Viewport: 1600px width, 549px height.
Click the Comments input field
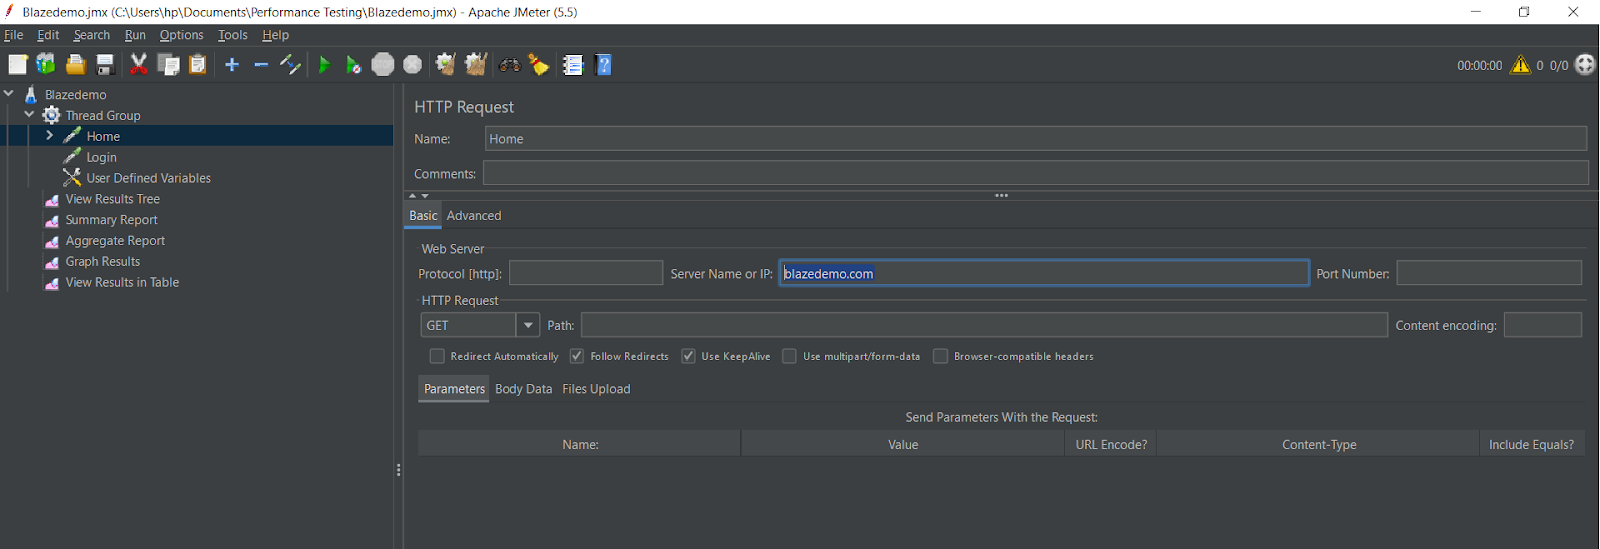click(x=1036, y=173)
